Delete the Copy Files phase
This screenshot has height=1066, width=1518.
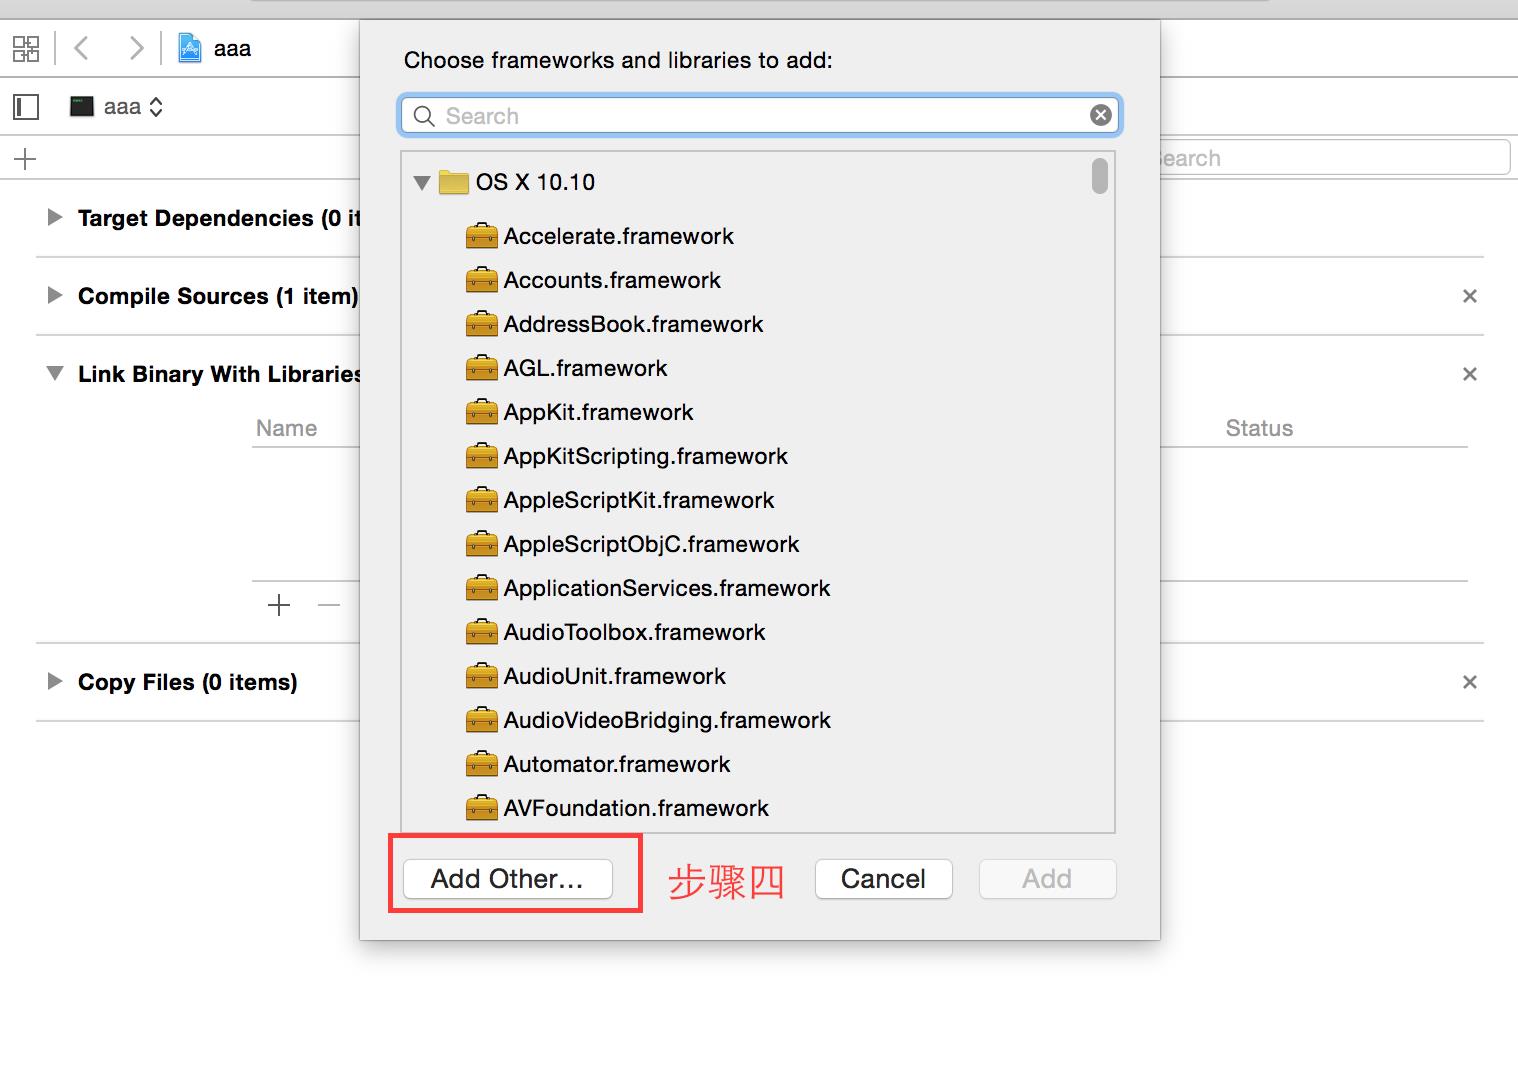(1469, 682)
